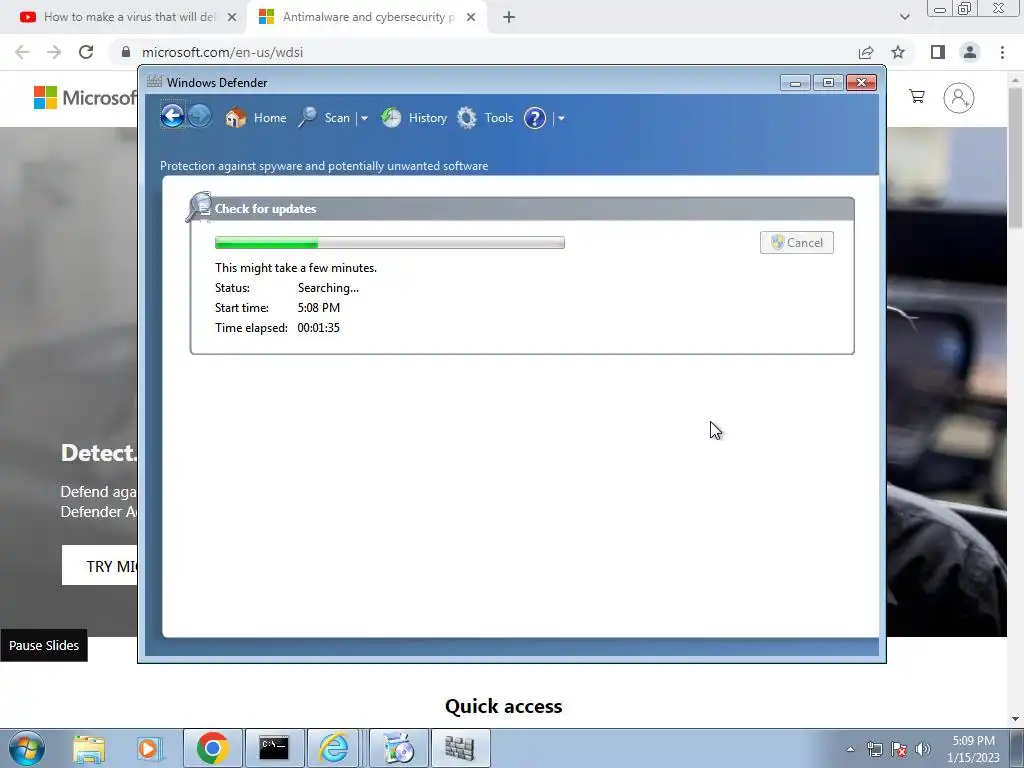
Task: Click the Start time value 5:08 PM
Action: tap(319, 308)
